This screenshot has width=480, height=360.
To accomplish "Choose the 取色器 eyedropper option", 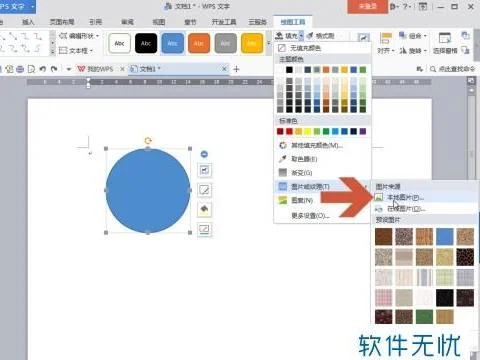I will click(x=322, y=159).
